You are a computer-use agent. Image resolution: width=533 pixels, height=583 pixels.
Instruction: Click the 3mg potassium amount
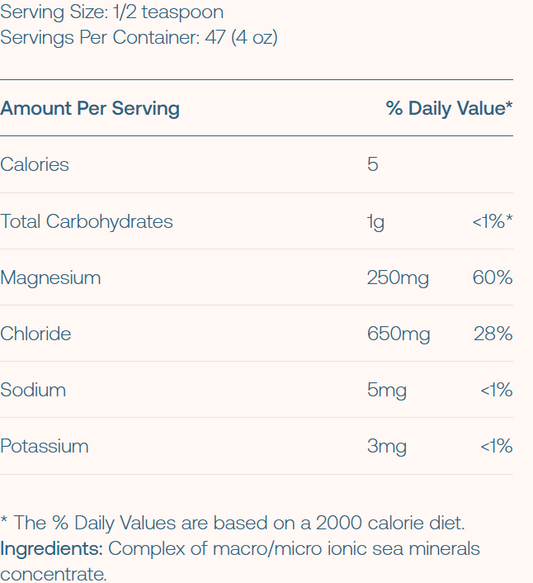(387, 447)
